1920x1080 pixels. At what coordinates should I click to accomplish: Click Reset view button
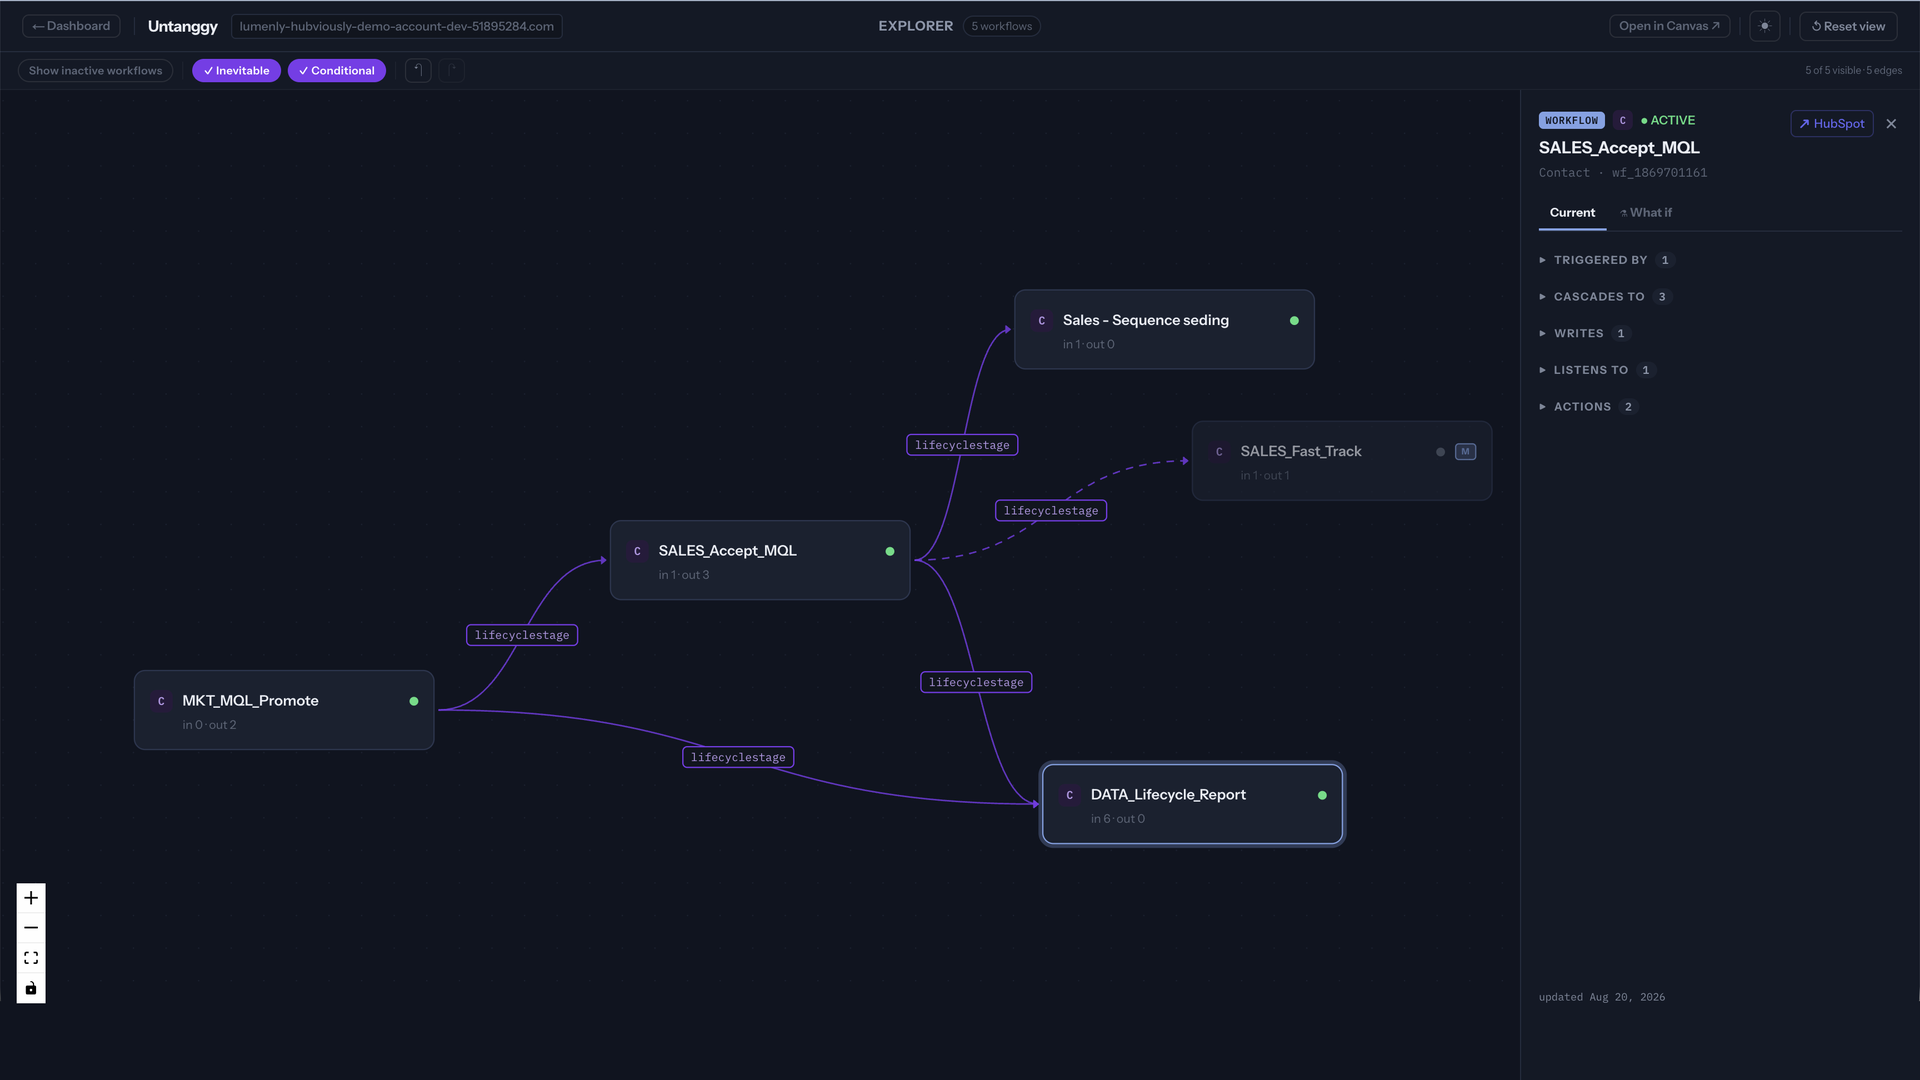pos(1848,26)
